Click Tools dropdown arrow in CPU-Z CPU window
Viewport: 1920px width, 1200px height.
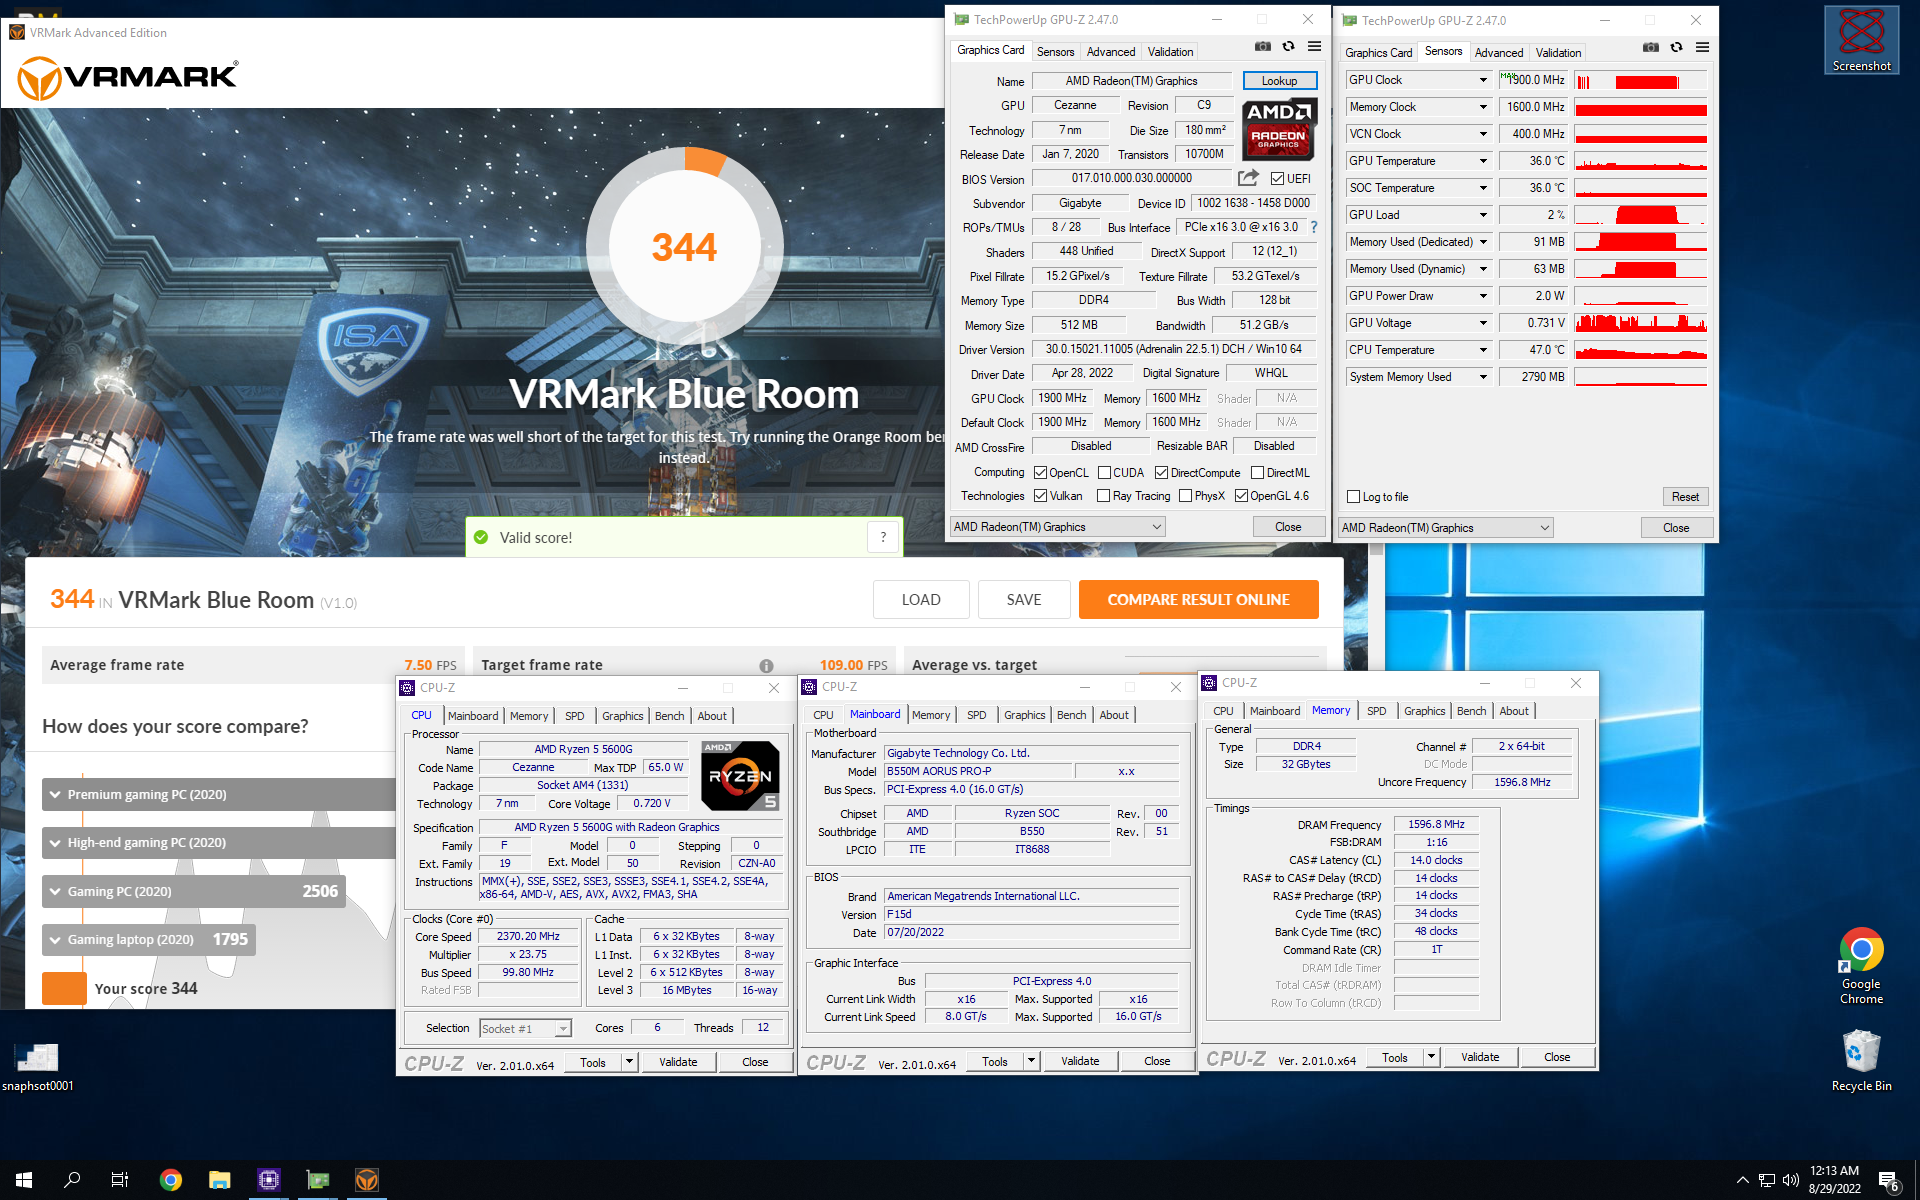[629, 1062]
